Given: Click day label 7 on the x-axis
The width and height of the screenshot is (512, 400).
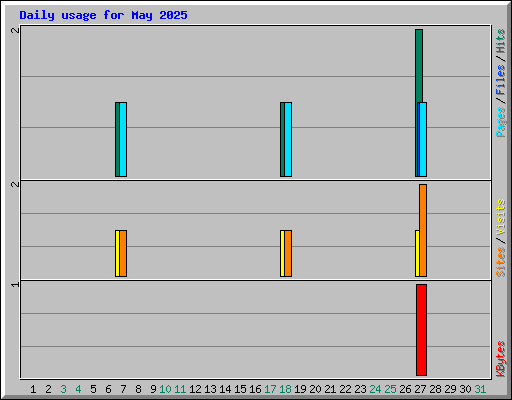Looking at the screenshot, I should click(x=123, y=389).
